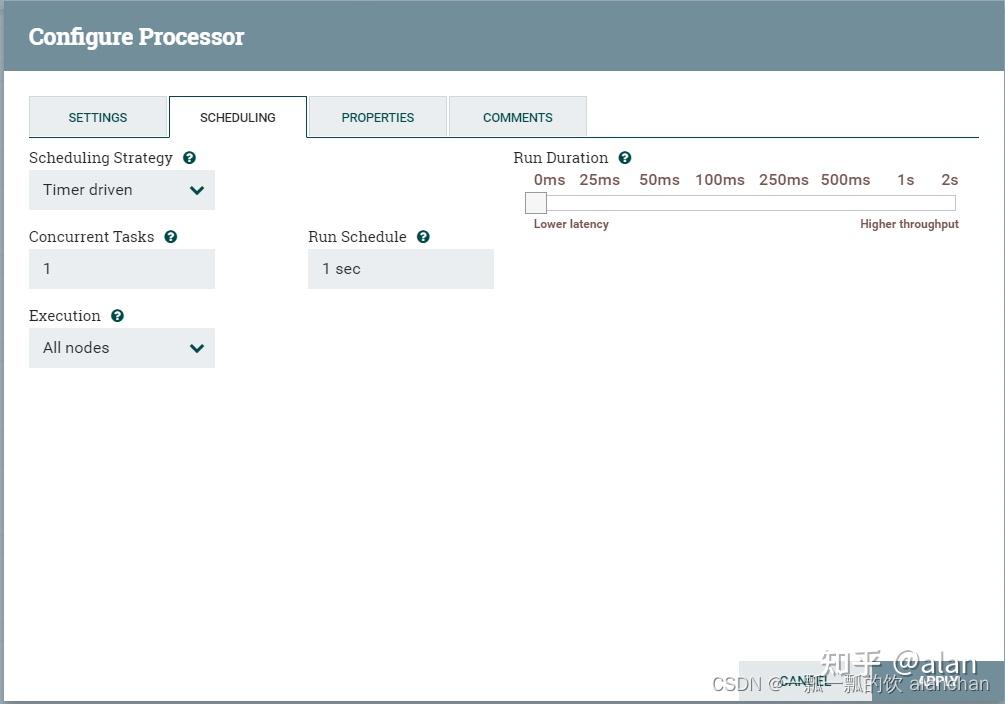The width and height of the screenshot is (1005, 704).
Task: Click the Run Duration slider handle
Action: coord(536,203)
